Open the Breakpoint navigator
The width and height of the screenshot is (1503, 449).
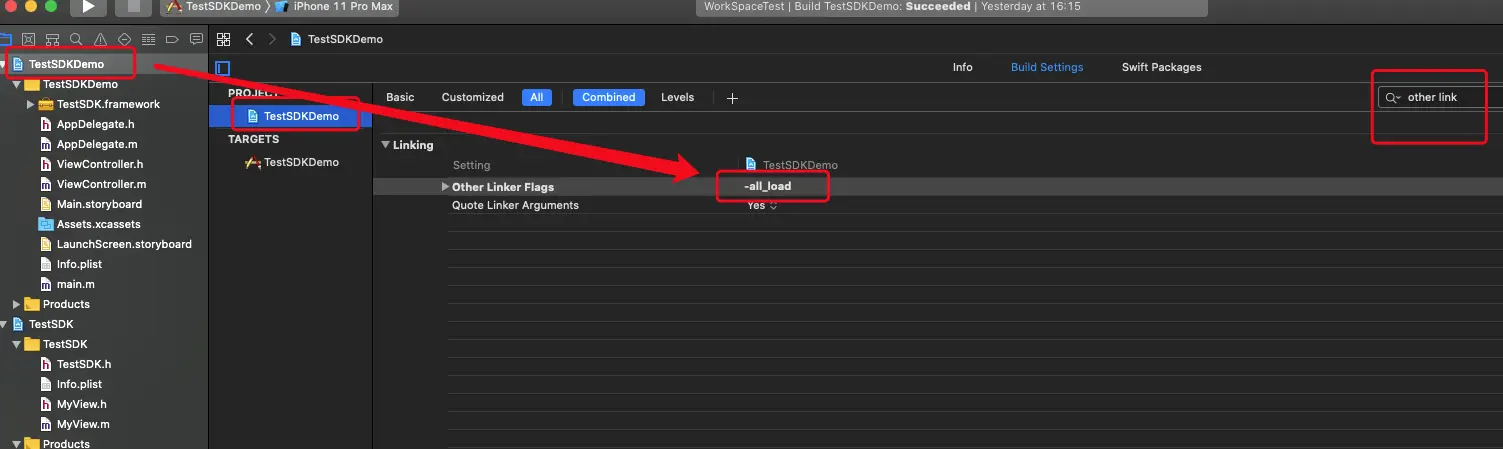point(172,39)
